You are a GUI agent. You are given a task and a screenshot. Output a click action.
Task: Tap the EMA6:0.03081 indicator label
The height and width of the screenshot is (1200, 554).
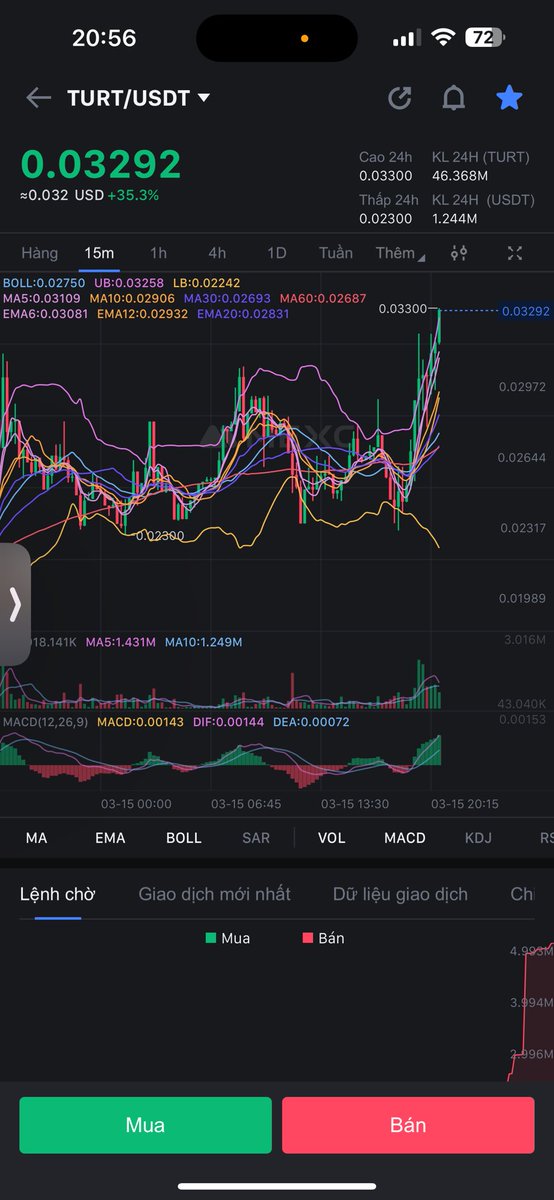(46, 314)
